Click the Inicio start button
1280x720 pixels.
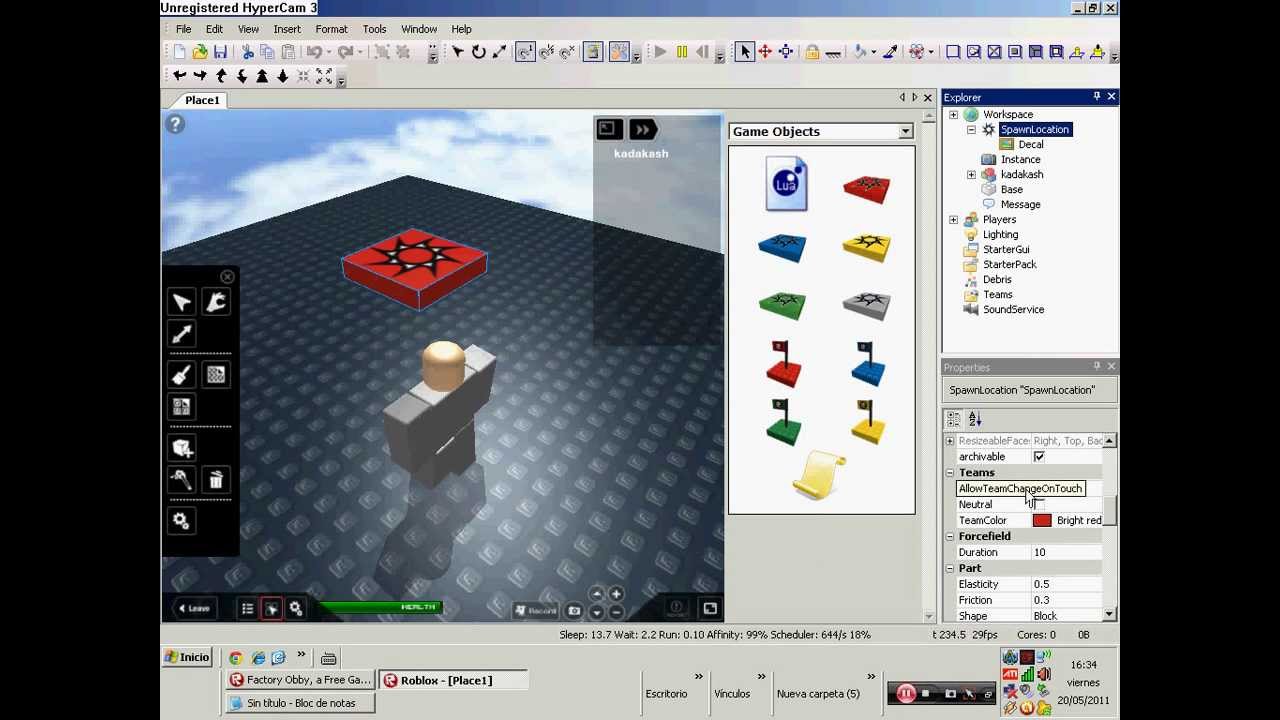coord(187,658)
